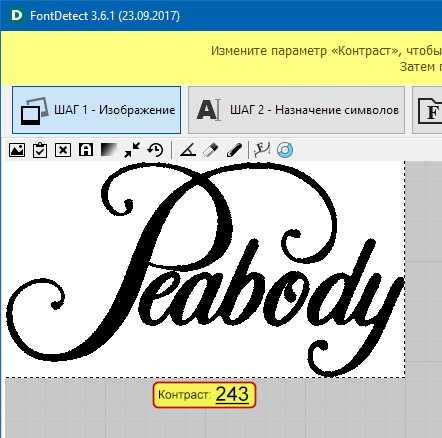Click the Контраст value 243
442x438 pixels.
pos(232,395)
